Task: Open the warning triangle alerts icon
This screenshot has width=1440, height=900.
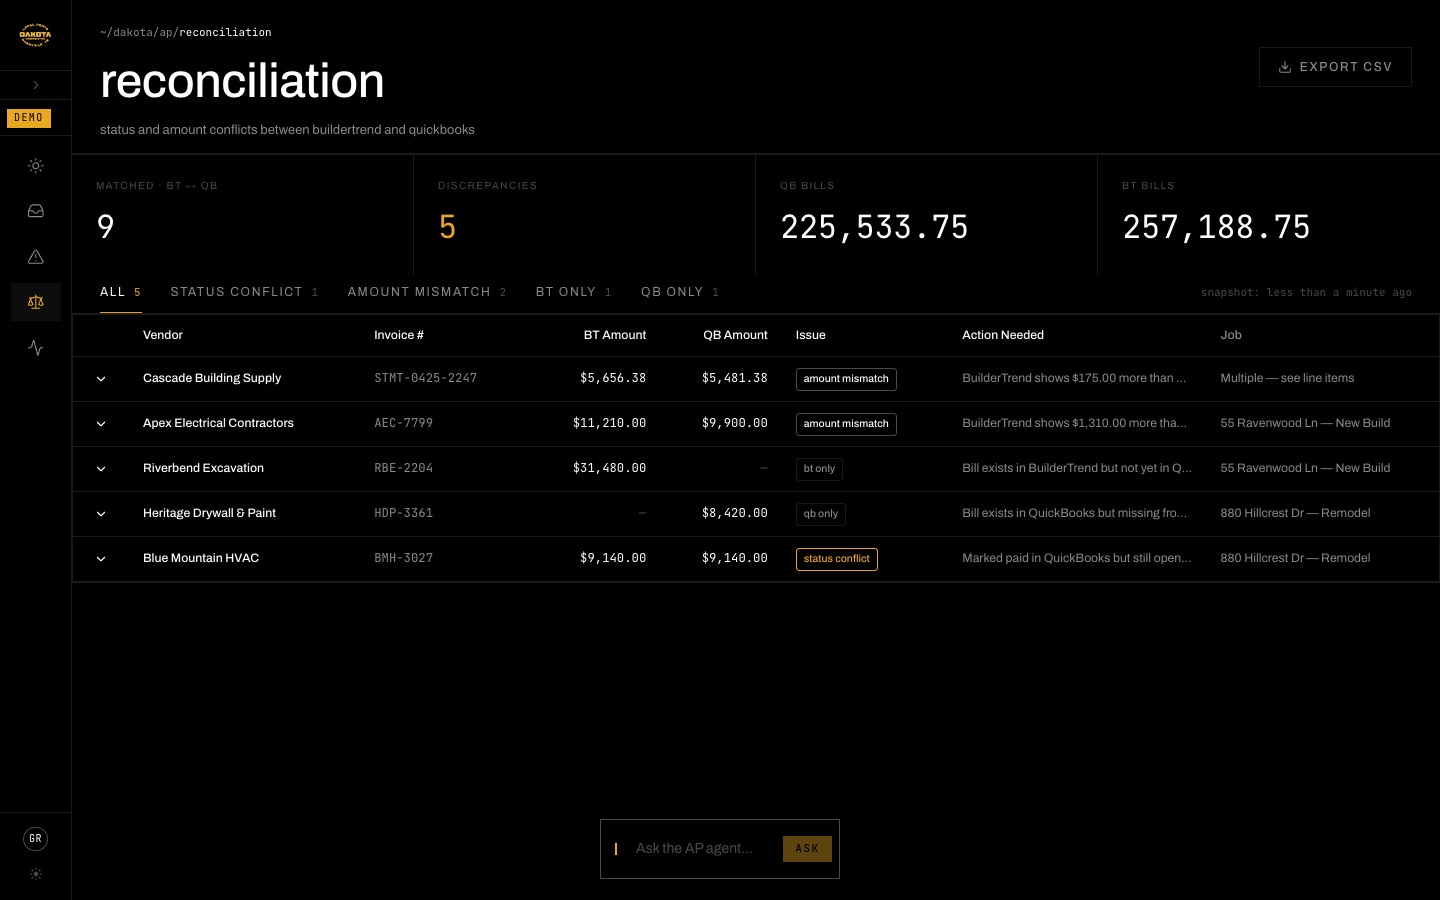Action: tap(36, 257)
